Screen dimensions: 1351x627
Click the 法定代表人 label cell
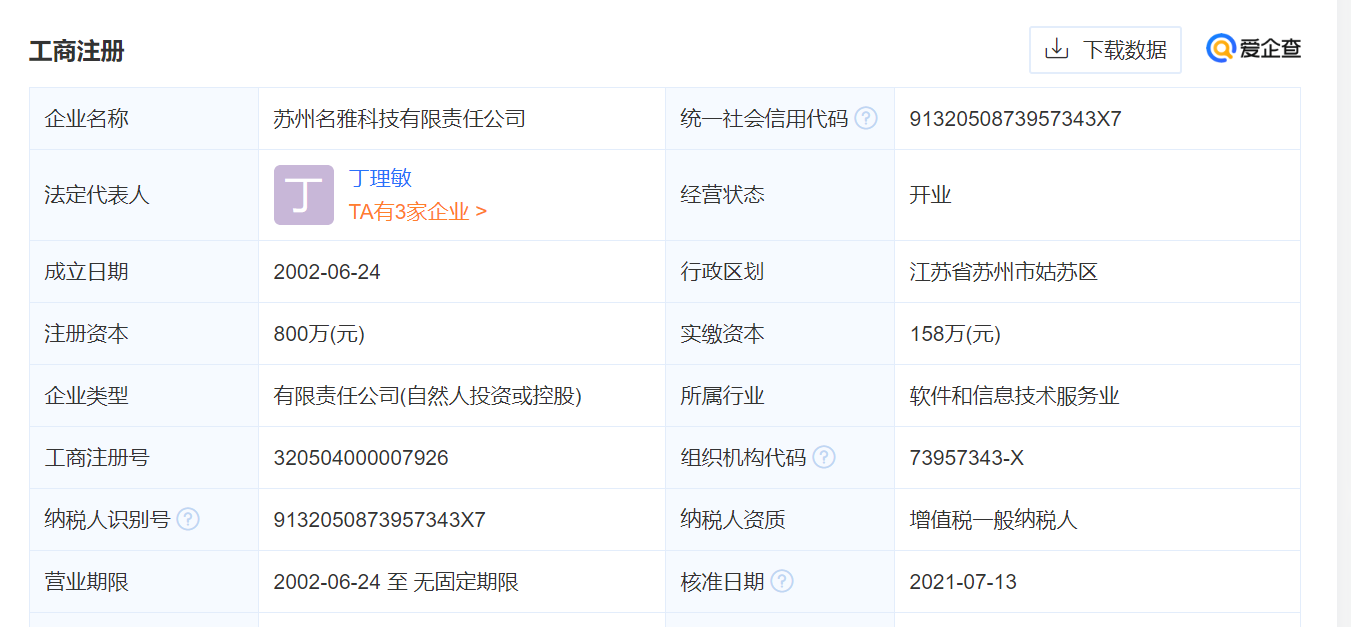pos(144,195)
